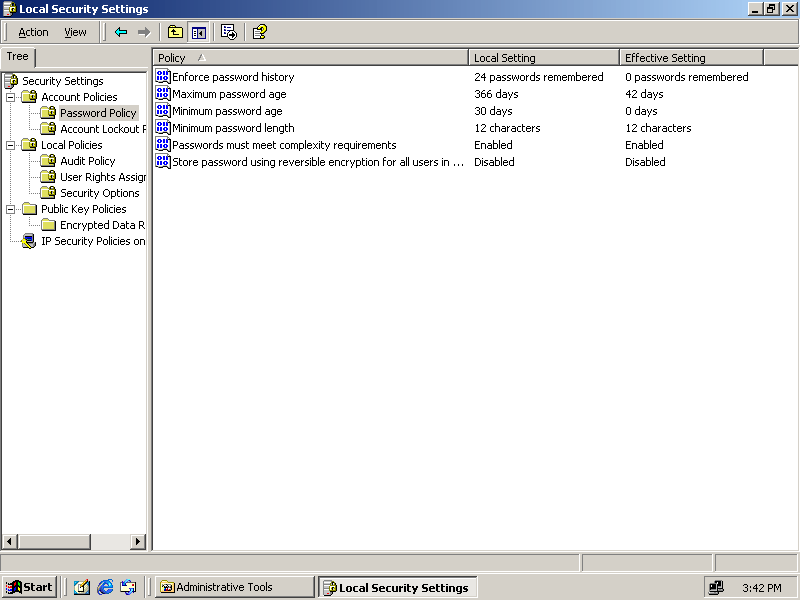
Task: Collapse the Local Policies tree node
Action: (11, 145)
